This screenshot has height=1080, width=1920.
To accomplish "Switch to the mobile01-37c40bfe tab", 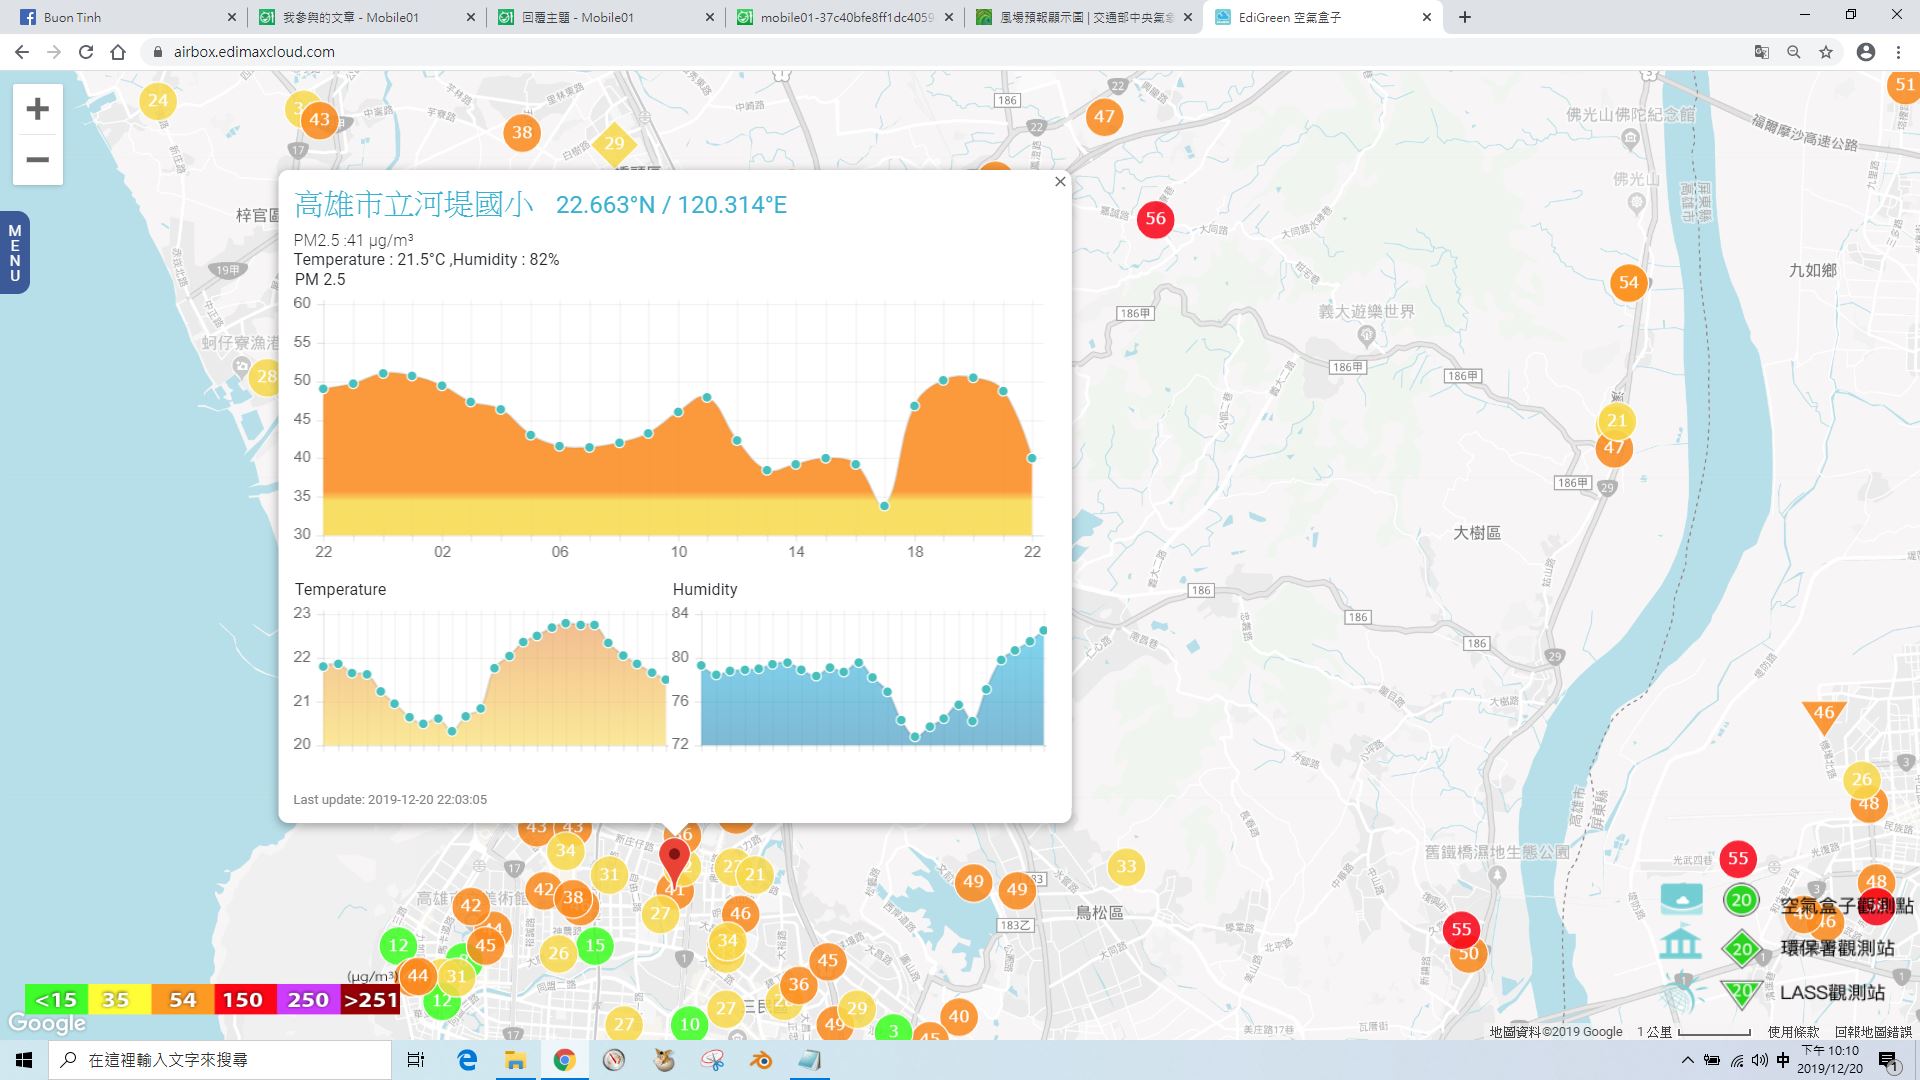I will (x=842, y=17).
